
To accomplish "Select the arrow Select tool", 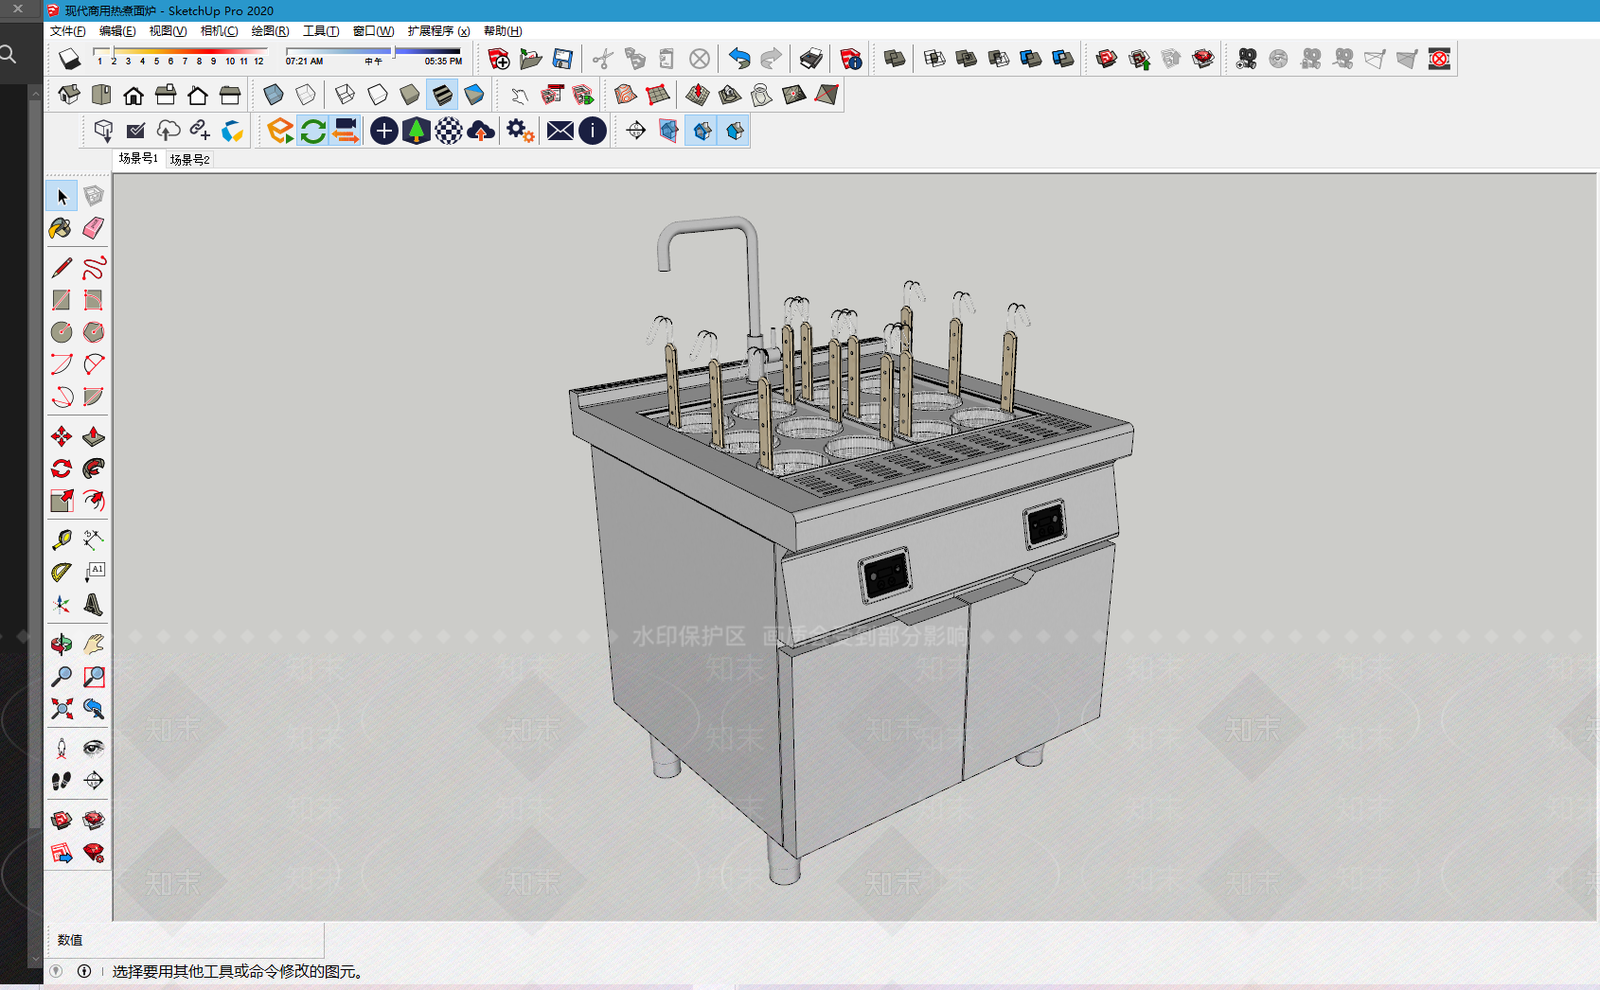I will point(62,196).
